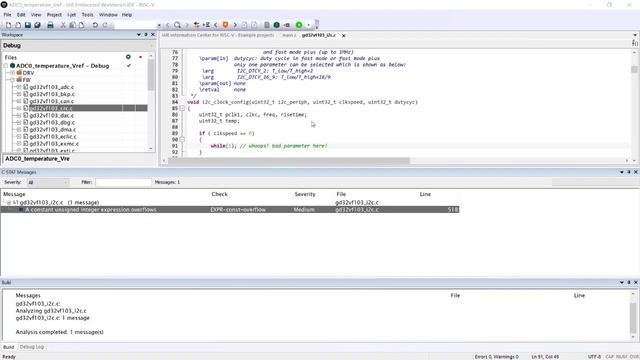The image size is (640, 360).
Task: Click the Save toolbar icon
Action: pyautogui.click(x=28, y=25)
